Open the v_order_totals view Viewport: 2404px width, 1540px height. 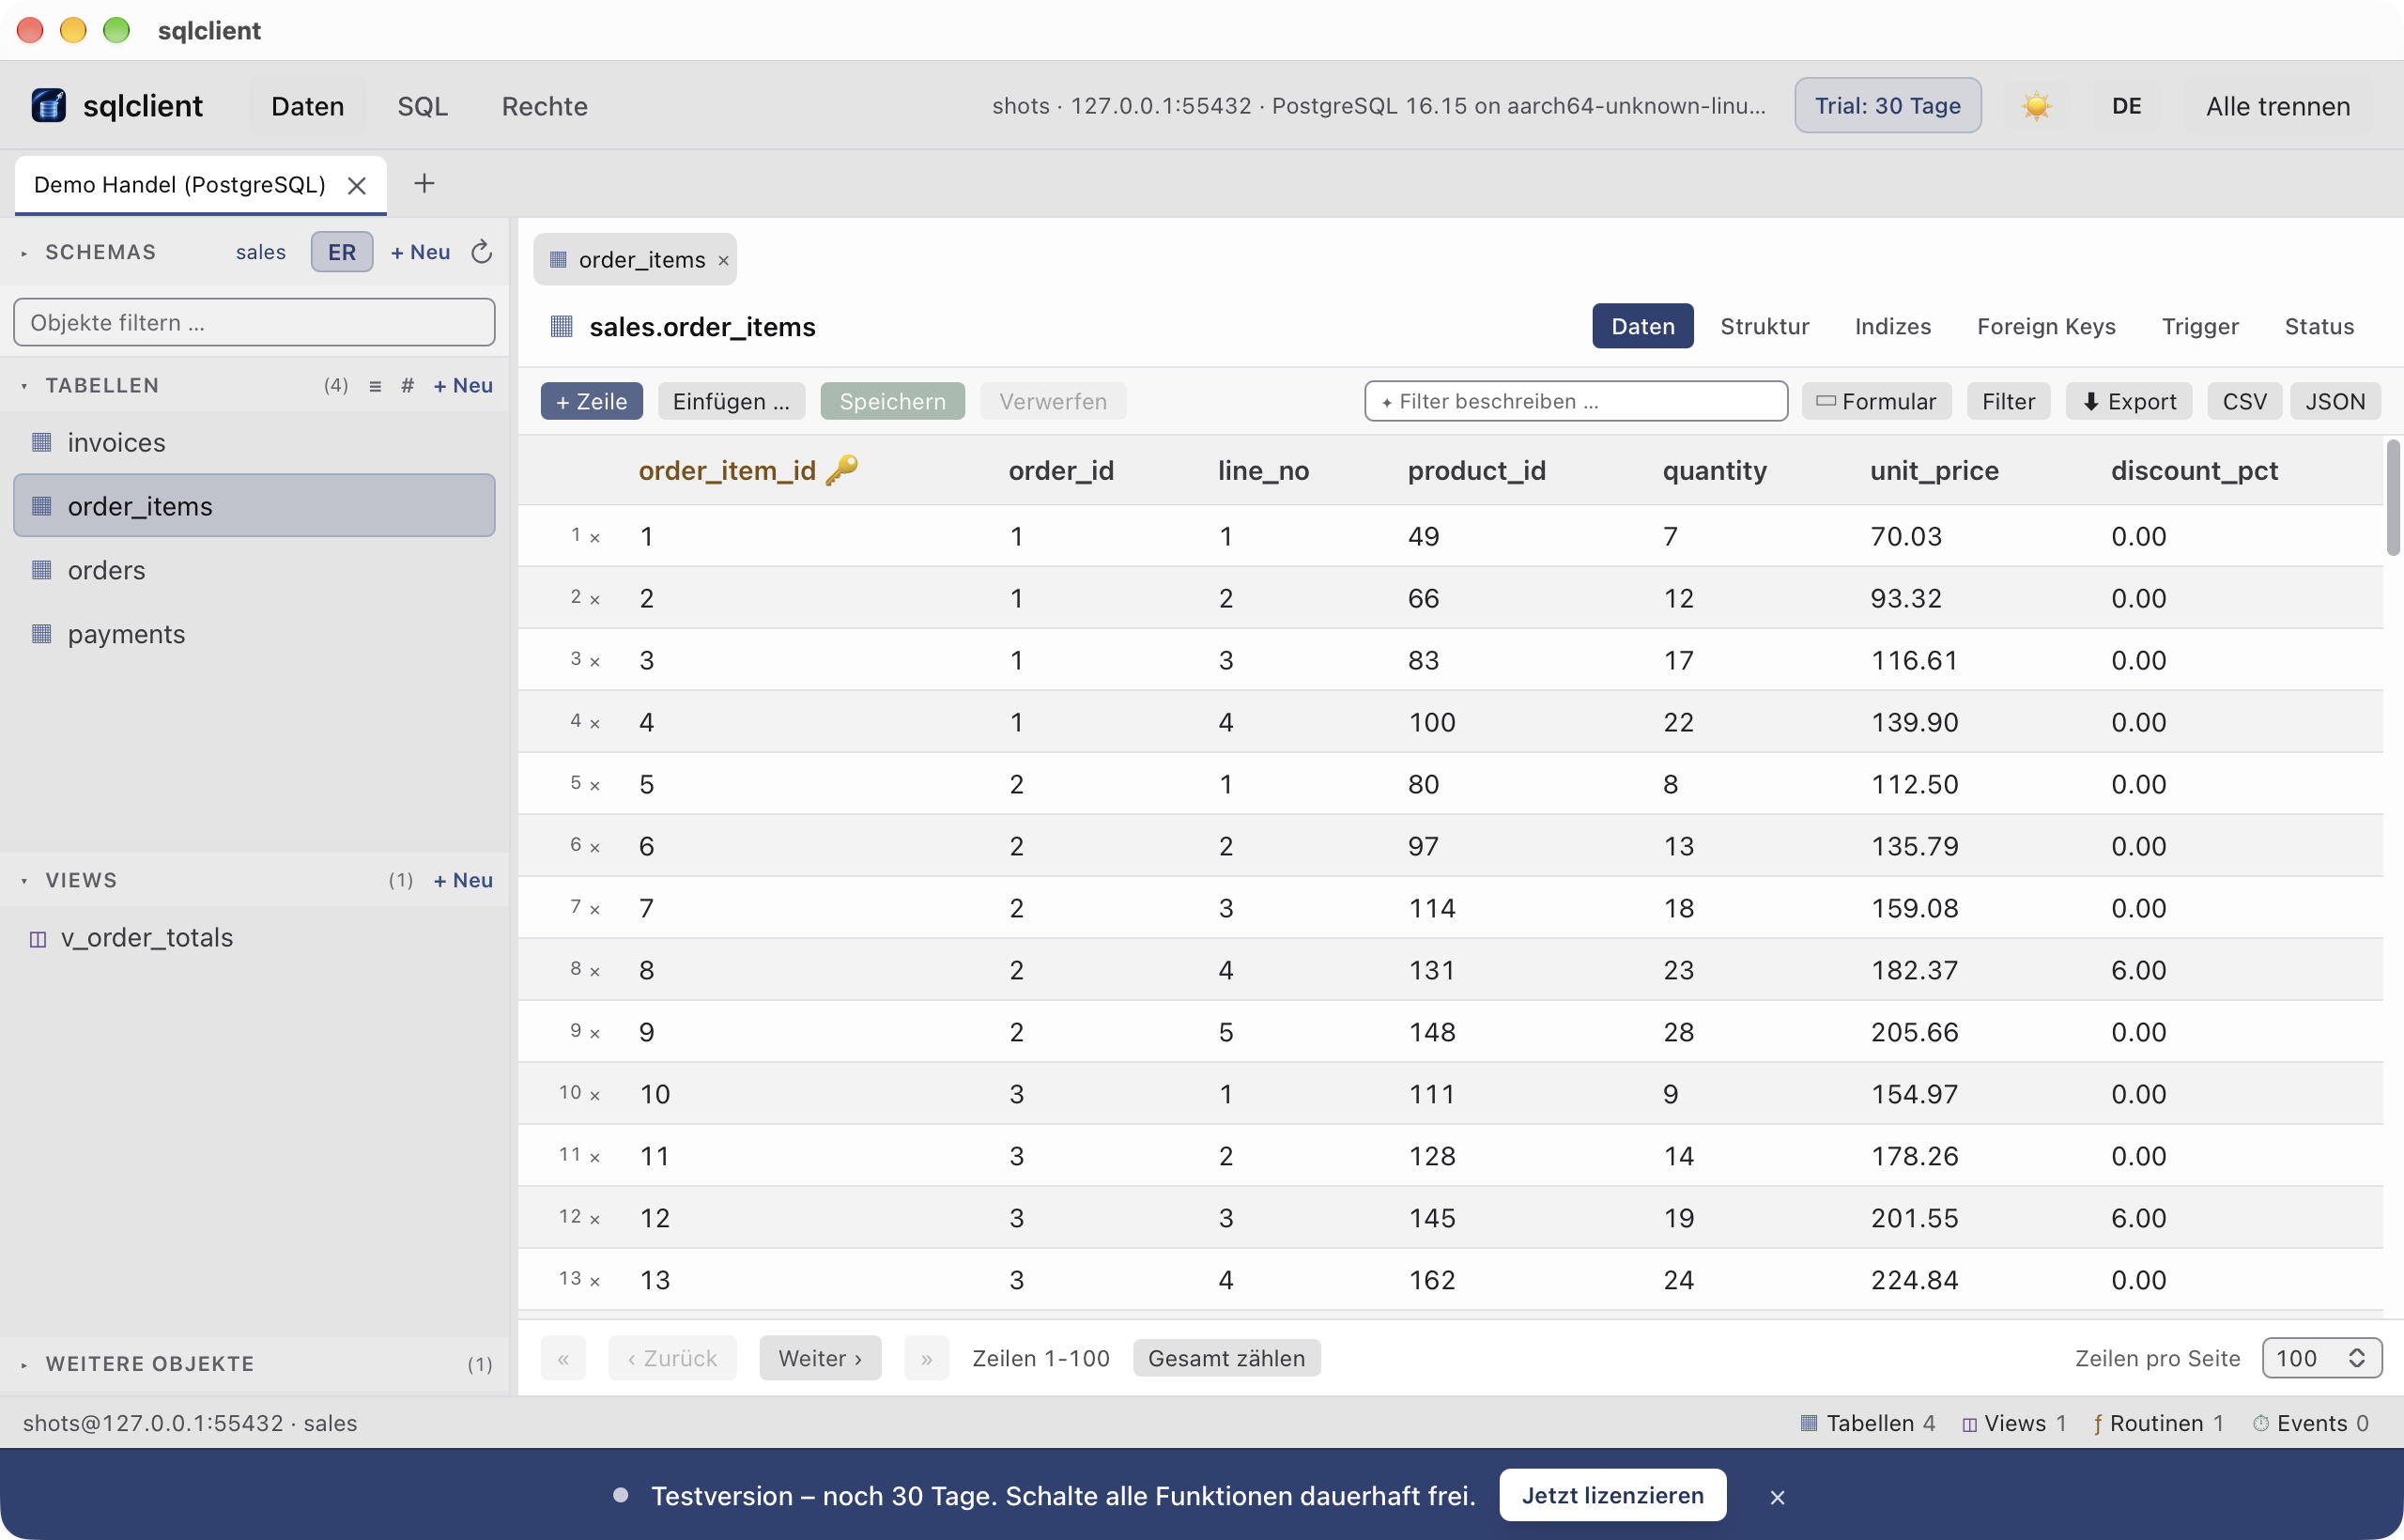[254, 938]
